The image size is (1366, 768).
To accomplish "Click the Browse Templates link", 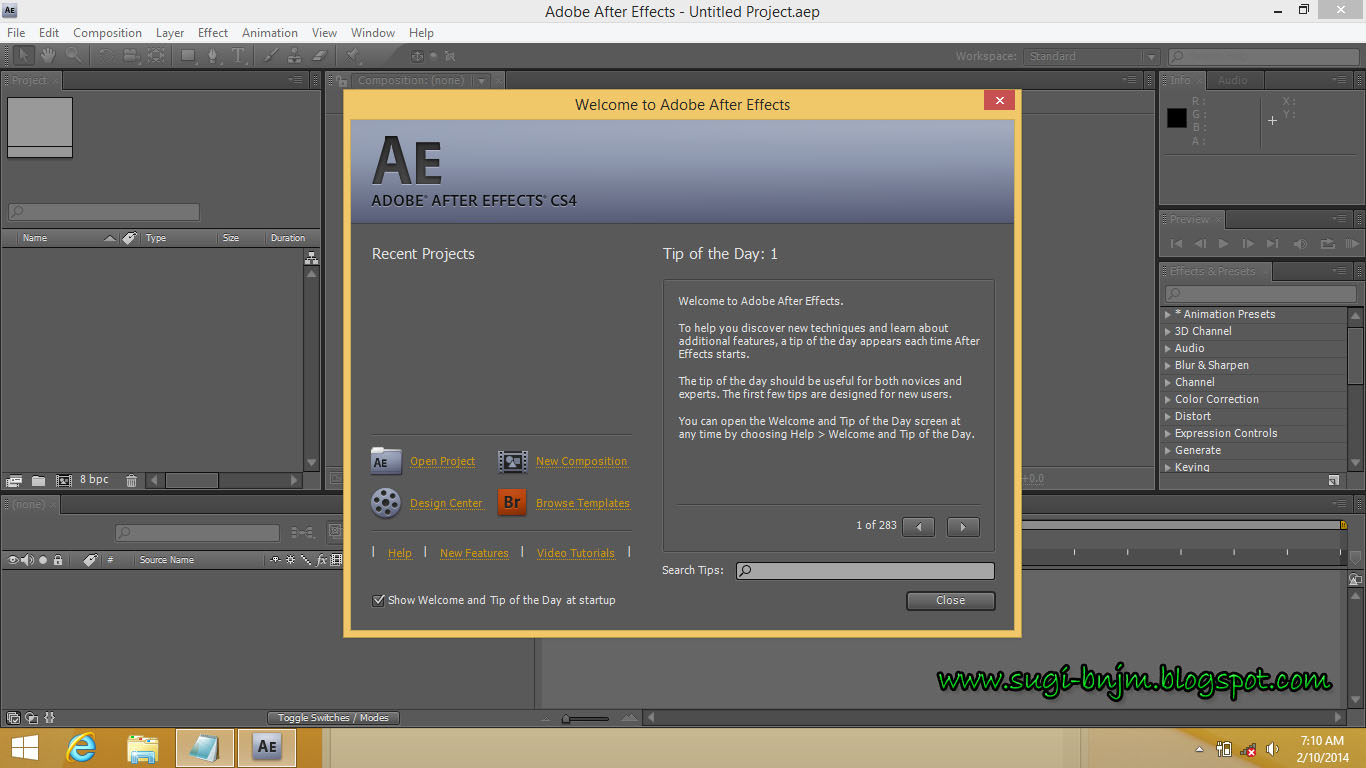I will click(583, 503).
